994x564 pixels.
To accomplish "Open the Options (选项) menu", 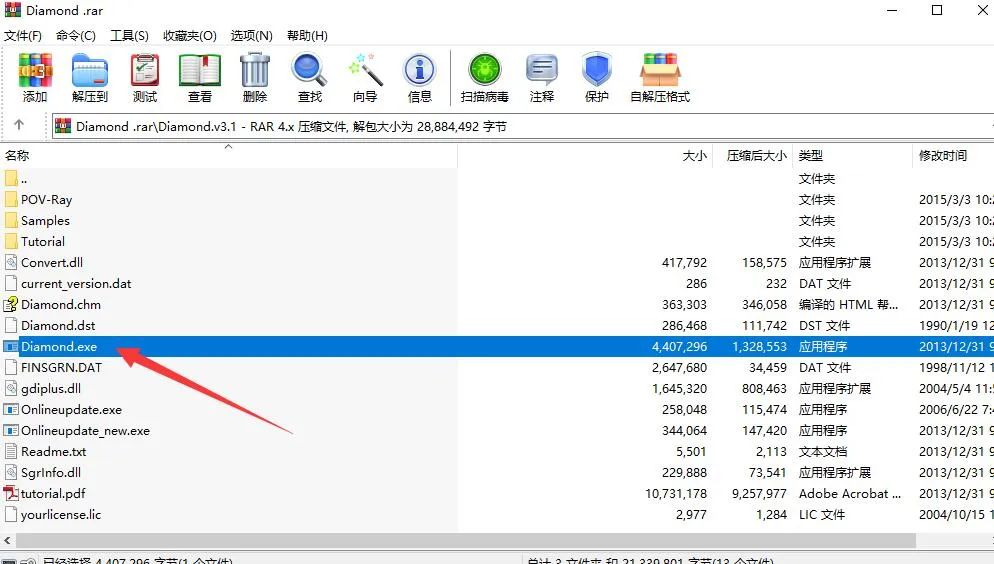I will pos(252,35).
